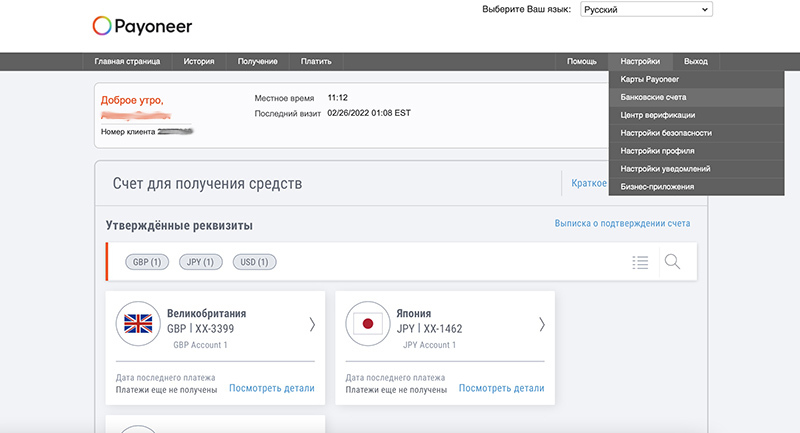Open the Помощь menu
800x433 pixels.
pos(582,61)
